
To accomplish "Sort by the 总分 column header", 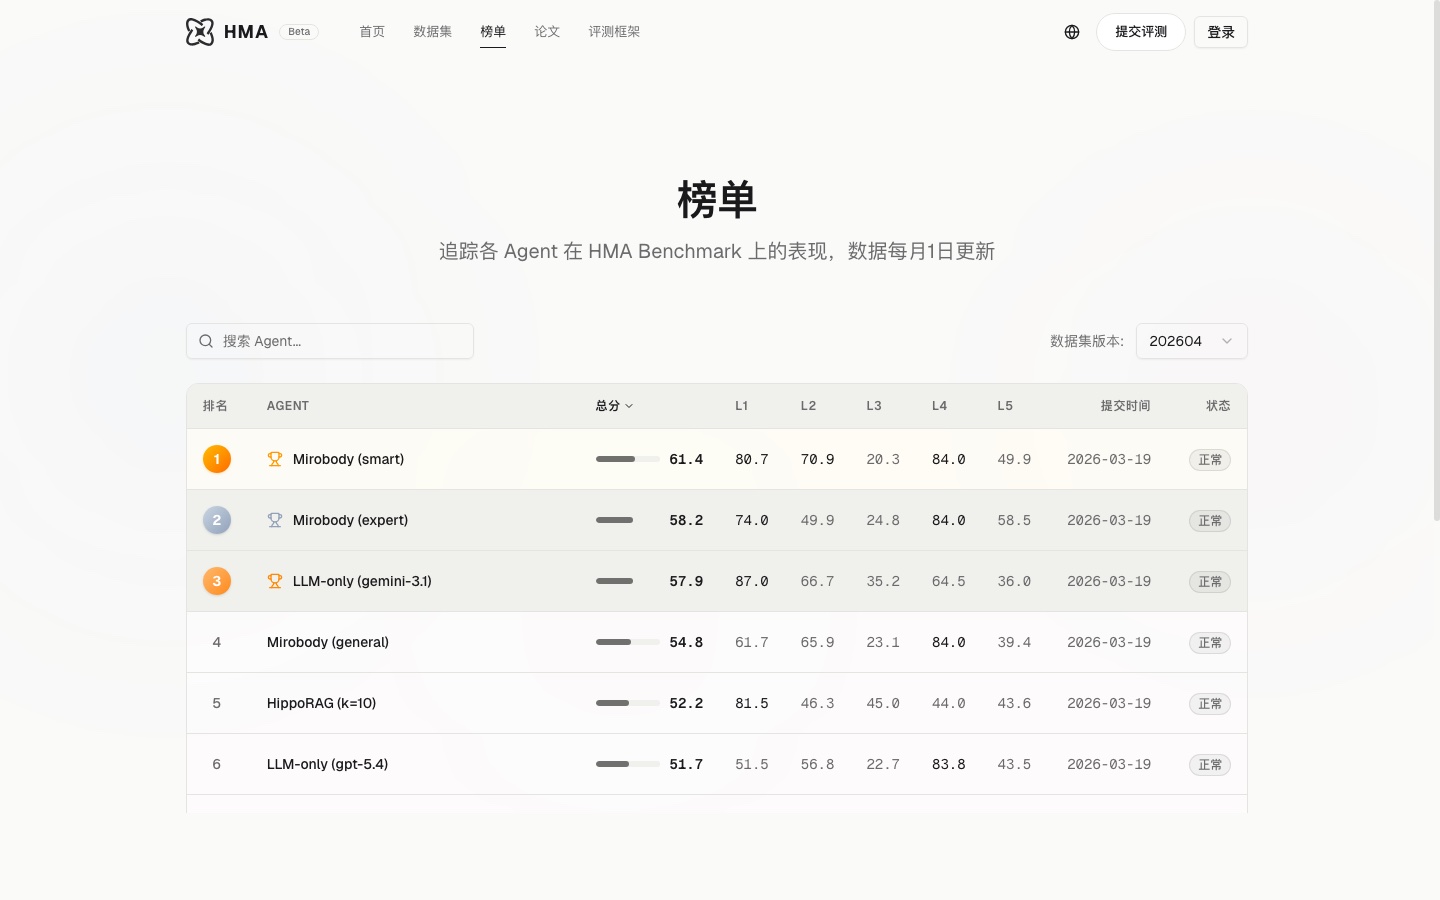I will [x=614, y=406].
